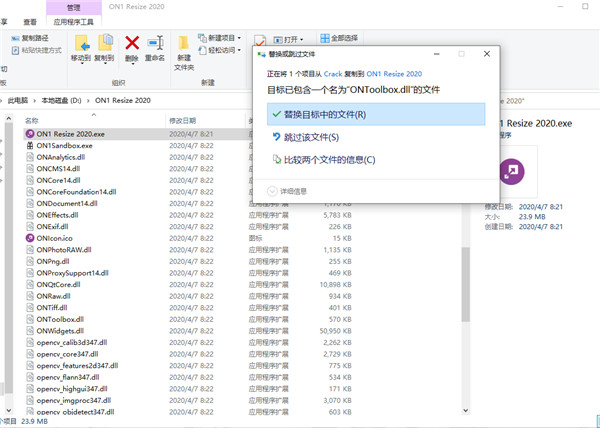The image size is (600, 428).
Task: Click the Crack source folder link
Action: [333, 74]
